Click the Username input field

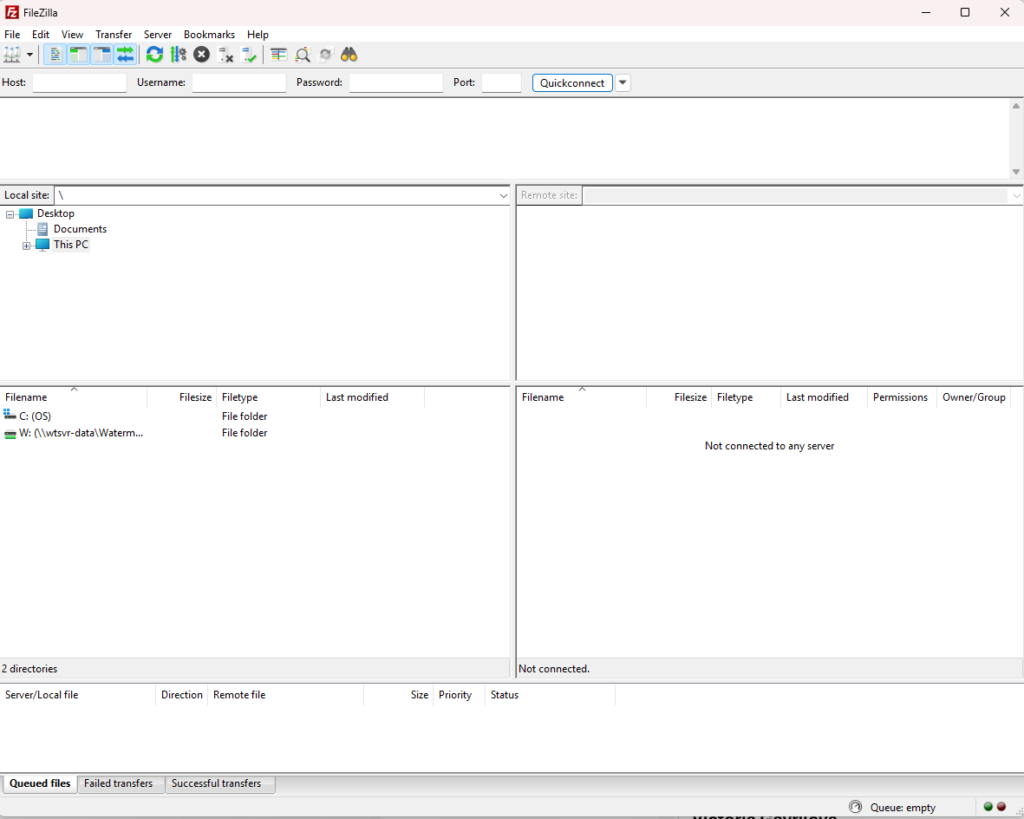pyautogui.click(x=239, y=83)
